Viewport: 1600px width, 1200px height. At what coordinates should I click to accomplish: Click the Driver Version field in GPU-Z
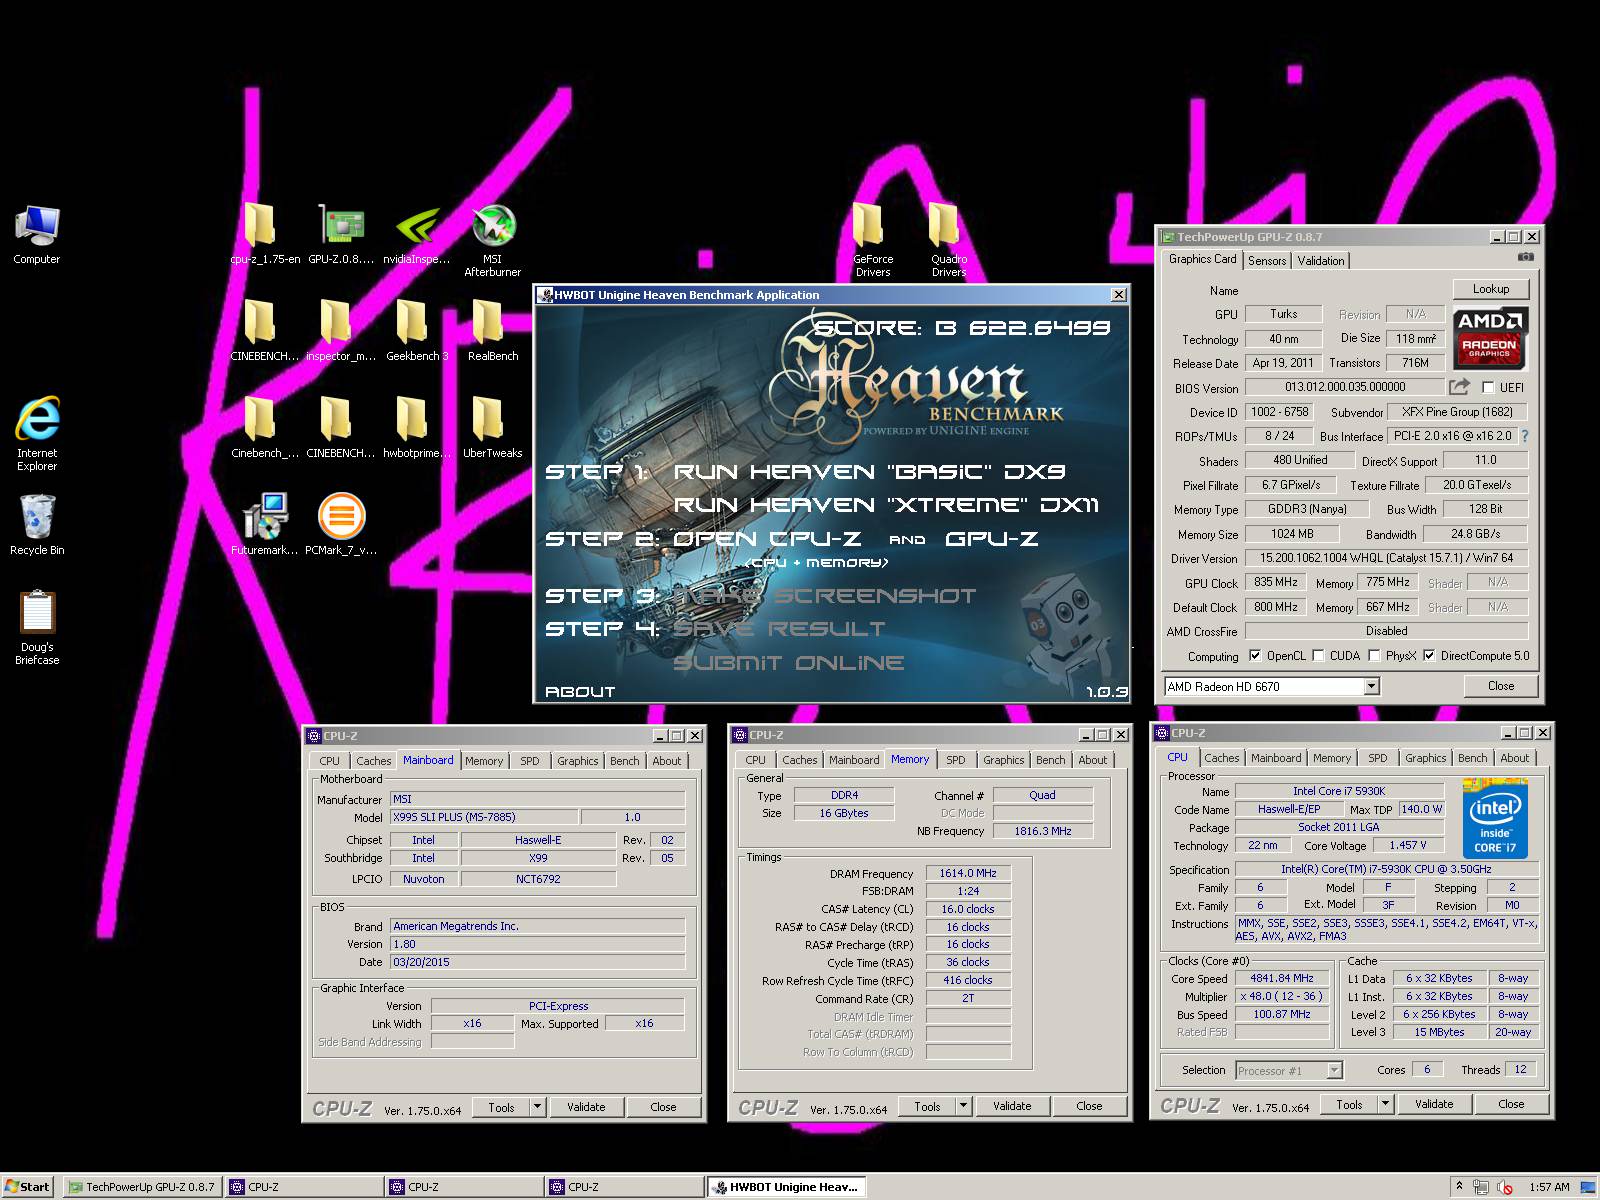(1387, 558)
